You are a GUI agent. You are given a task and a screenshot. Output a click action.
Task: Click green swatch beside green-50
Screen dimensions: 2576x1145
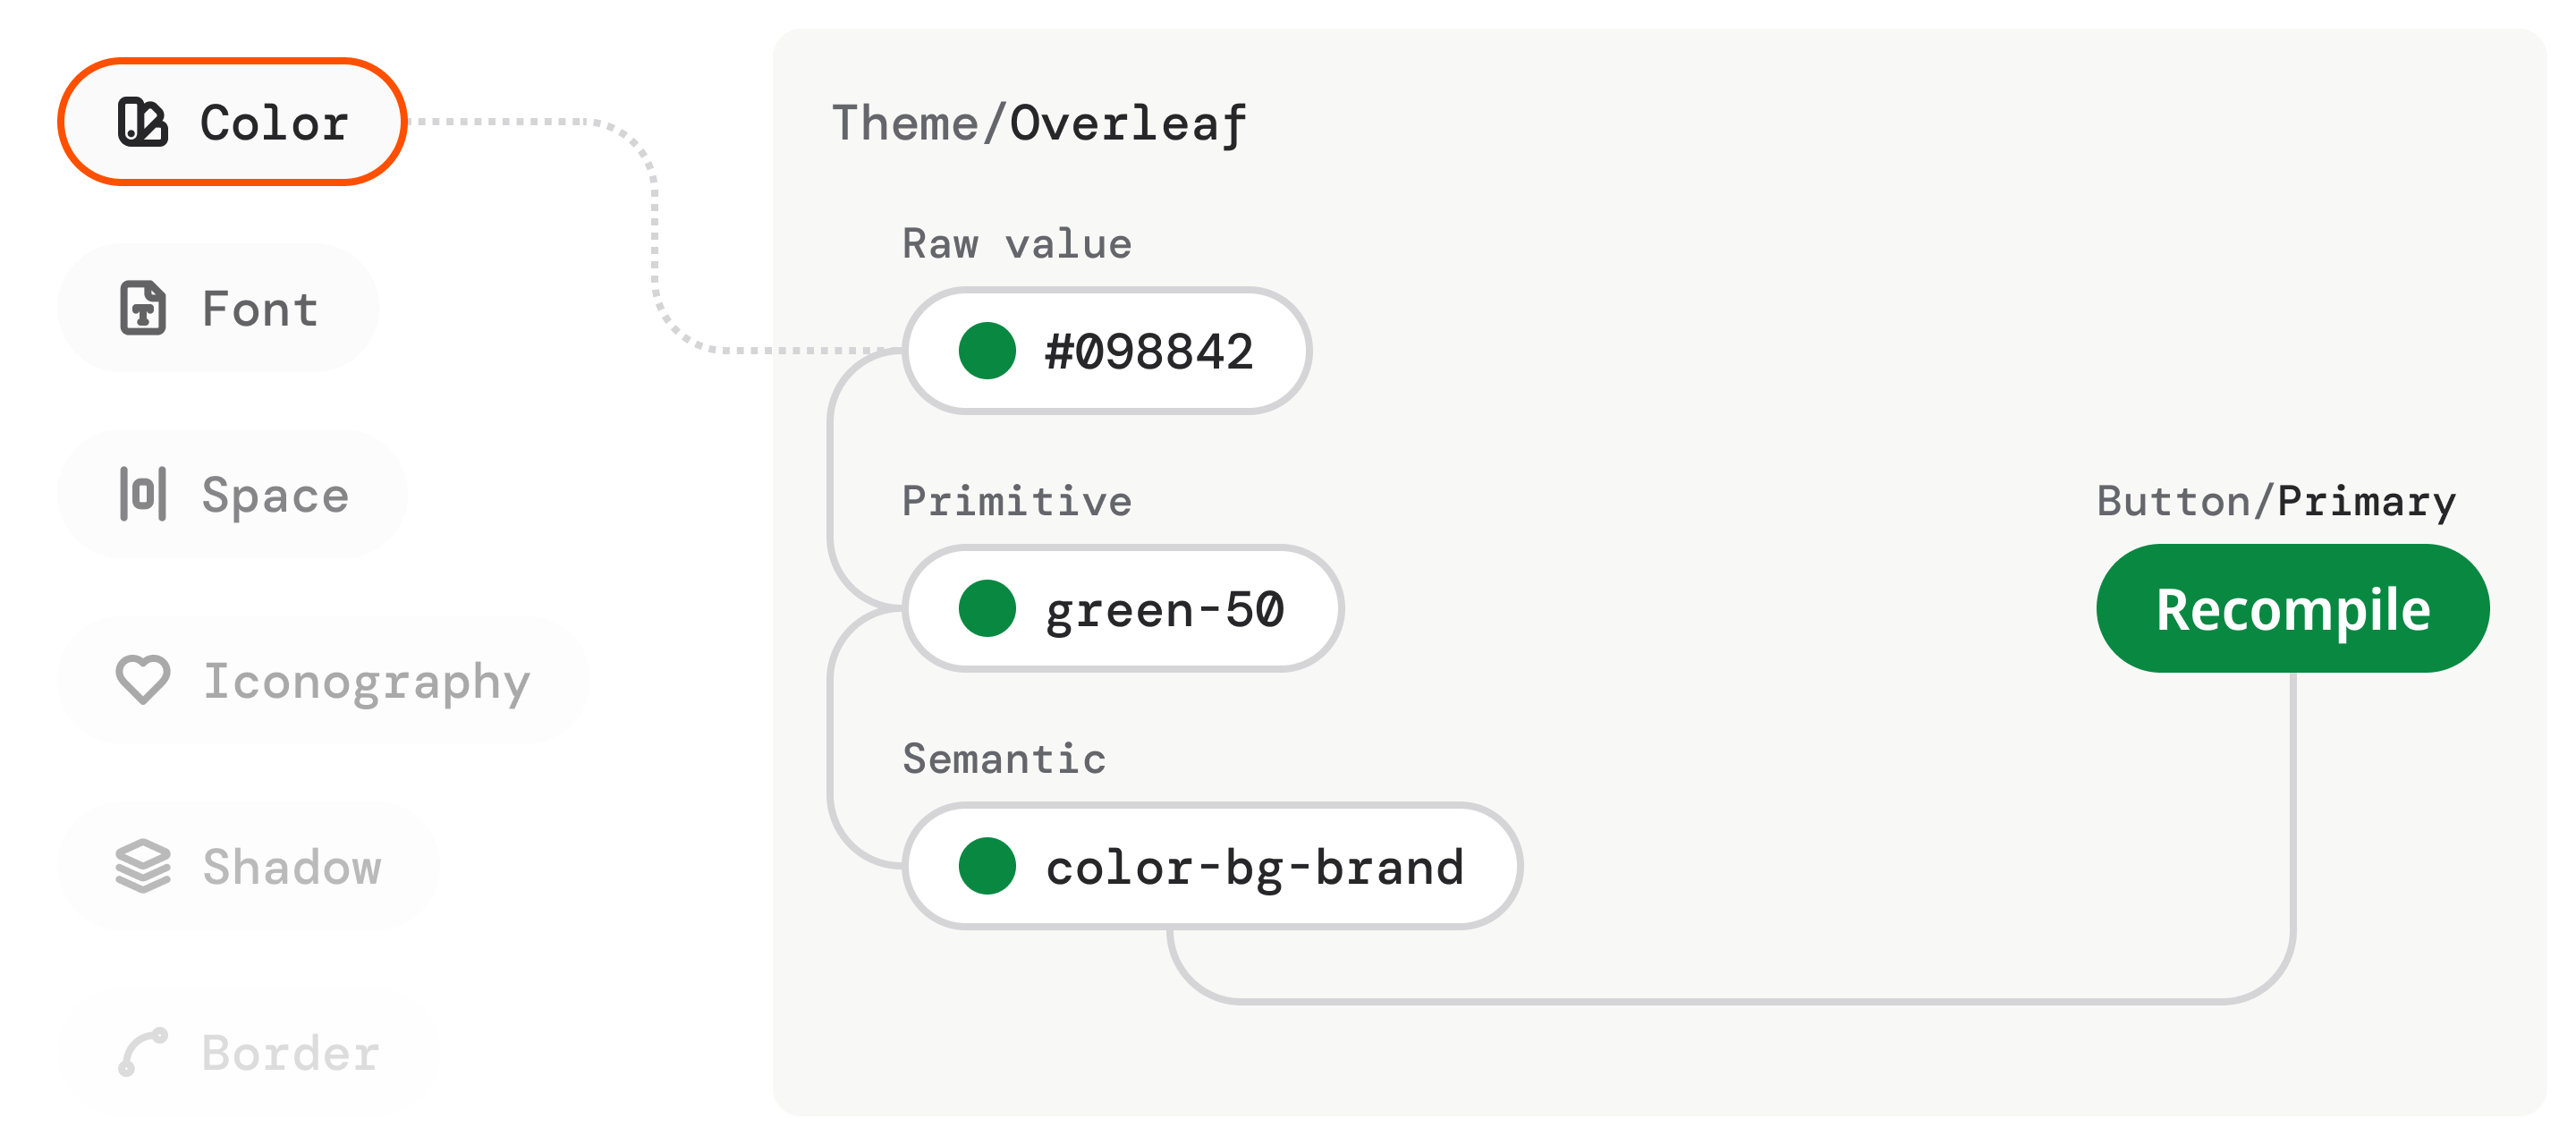(987, 609)
